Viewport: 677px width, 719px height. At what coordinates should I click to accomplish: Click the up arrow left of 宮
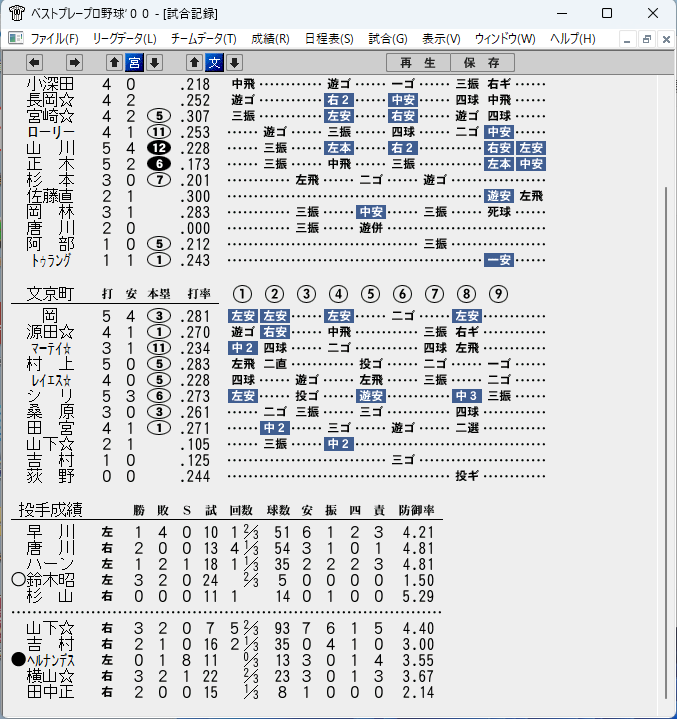point(114,62)
